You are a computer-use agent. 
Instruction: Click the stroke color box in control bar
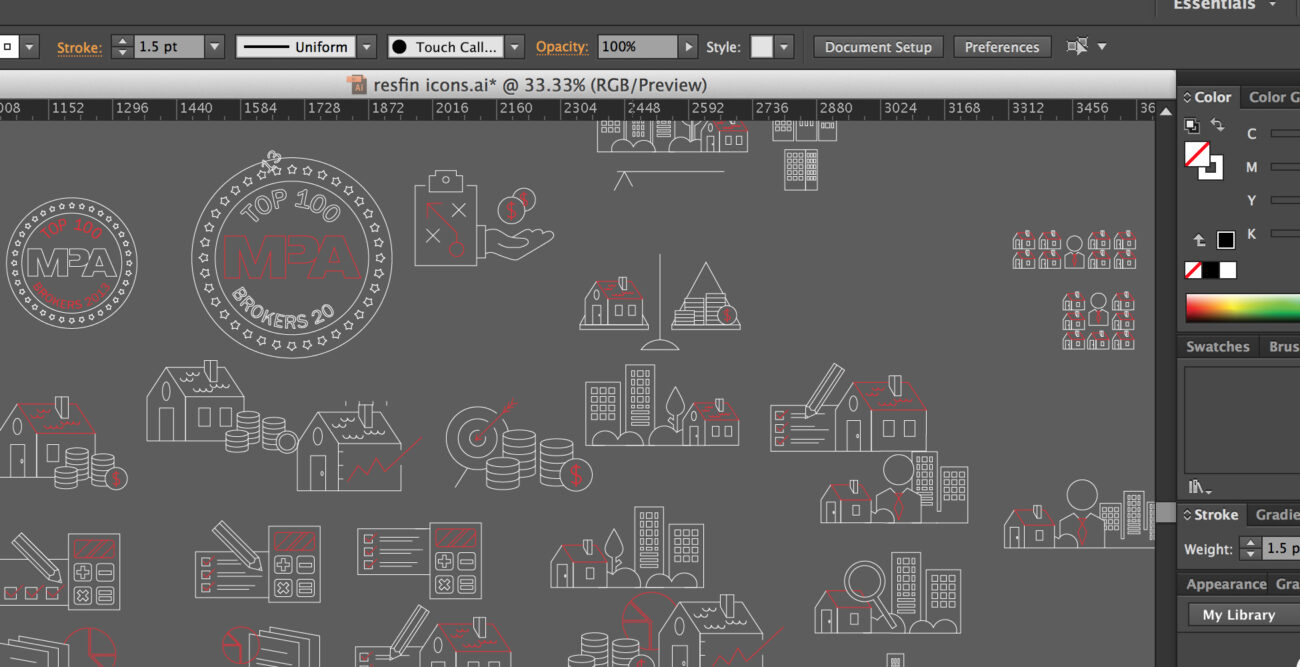click(x=9, y=46)
